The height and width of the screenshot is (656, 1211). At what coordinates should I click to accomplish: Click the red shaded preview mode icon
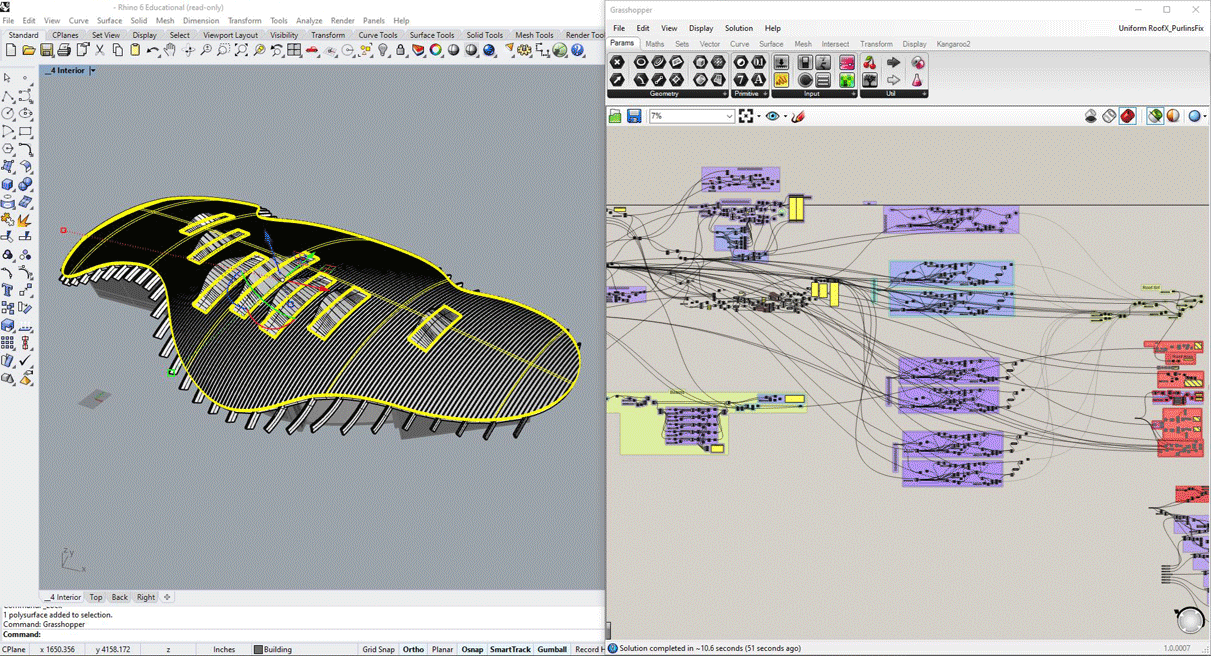point(1128,117)
